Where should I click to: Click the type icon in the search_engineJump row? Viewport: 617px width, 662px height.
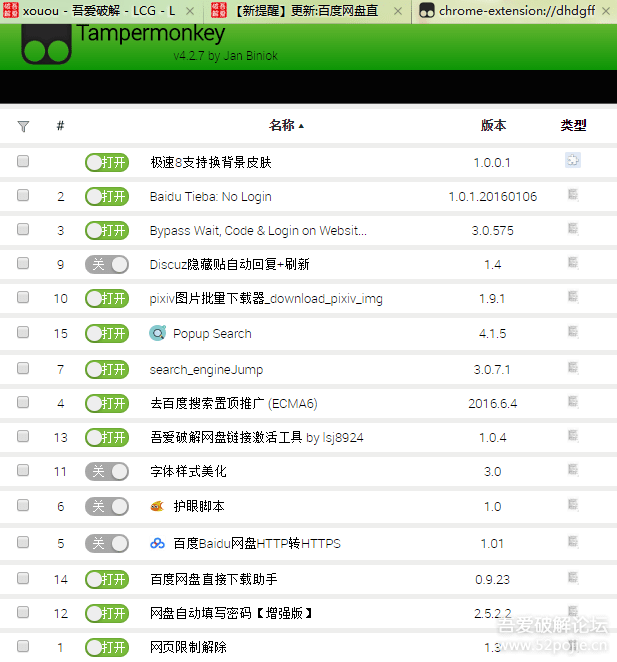pos(573,368)
